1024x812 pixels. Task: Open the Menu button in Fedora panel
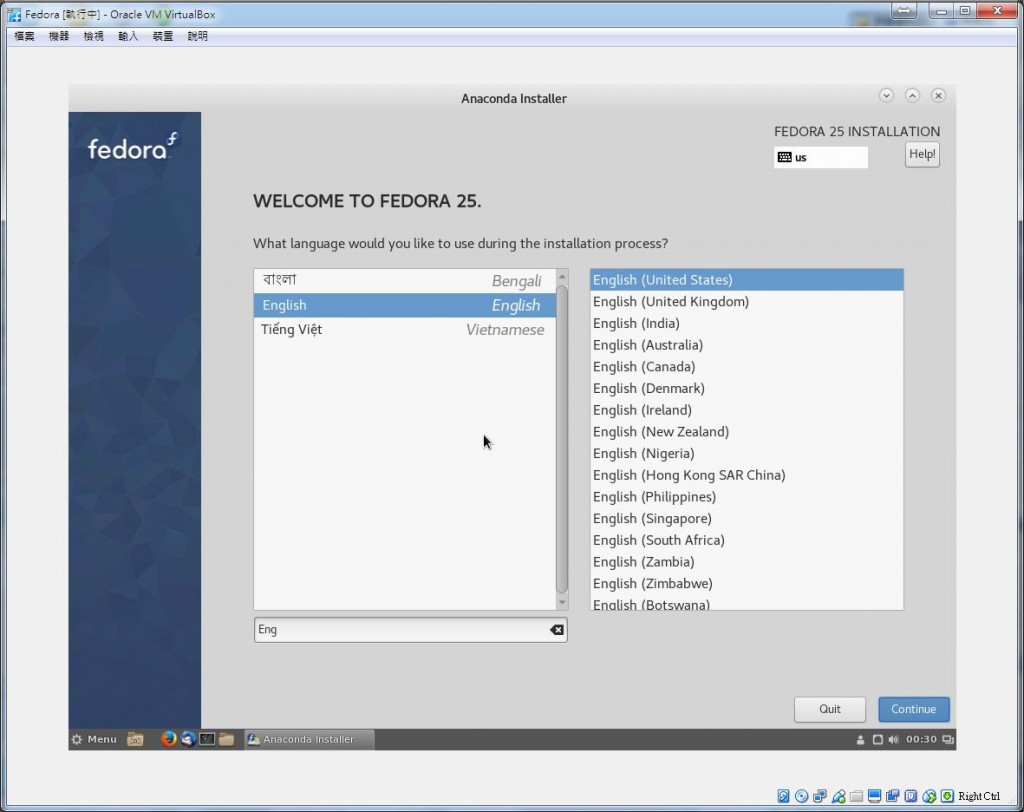[94, 739]
